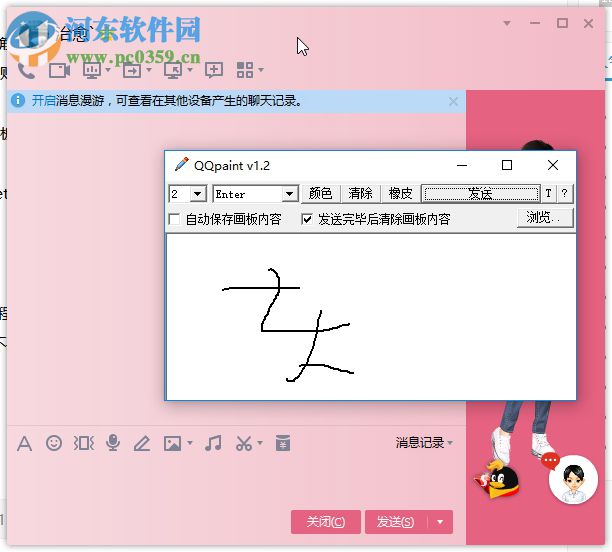The width and height of the screenshot is (612, 552).
Task: Open font settings with the A icon
Action: (x=24, y=444)
